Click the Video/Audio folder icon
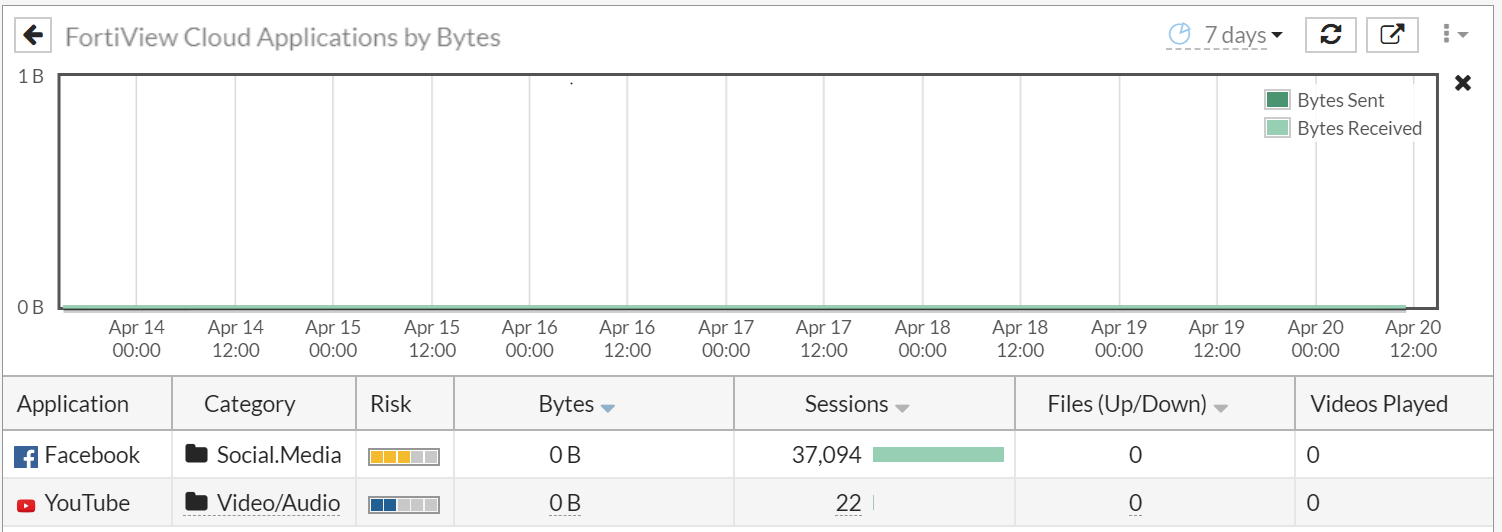The height and width of the screenshot is (532, 1502). click(197, 503)
